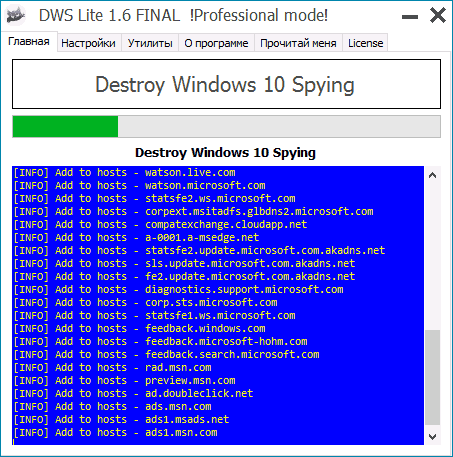
Task: Select the log line feedback.microsoft-hohm.com
Action: pos(160,342)
